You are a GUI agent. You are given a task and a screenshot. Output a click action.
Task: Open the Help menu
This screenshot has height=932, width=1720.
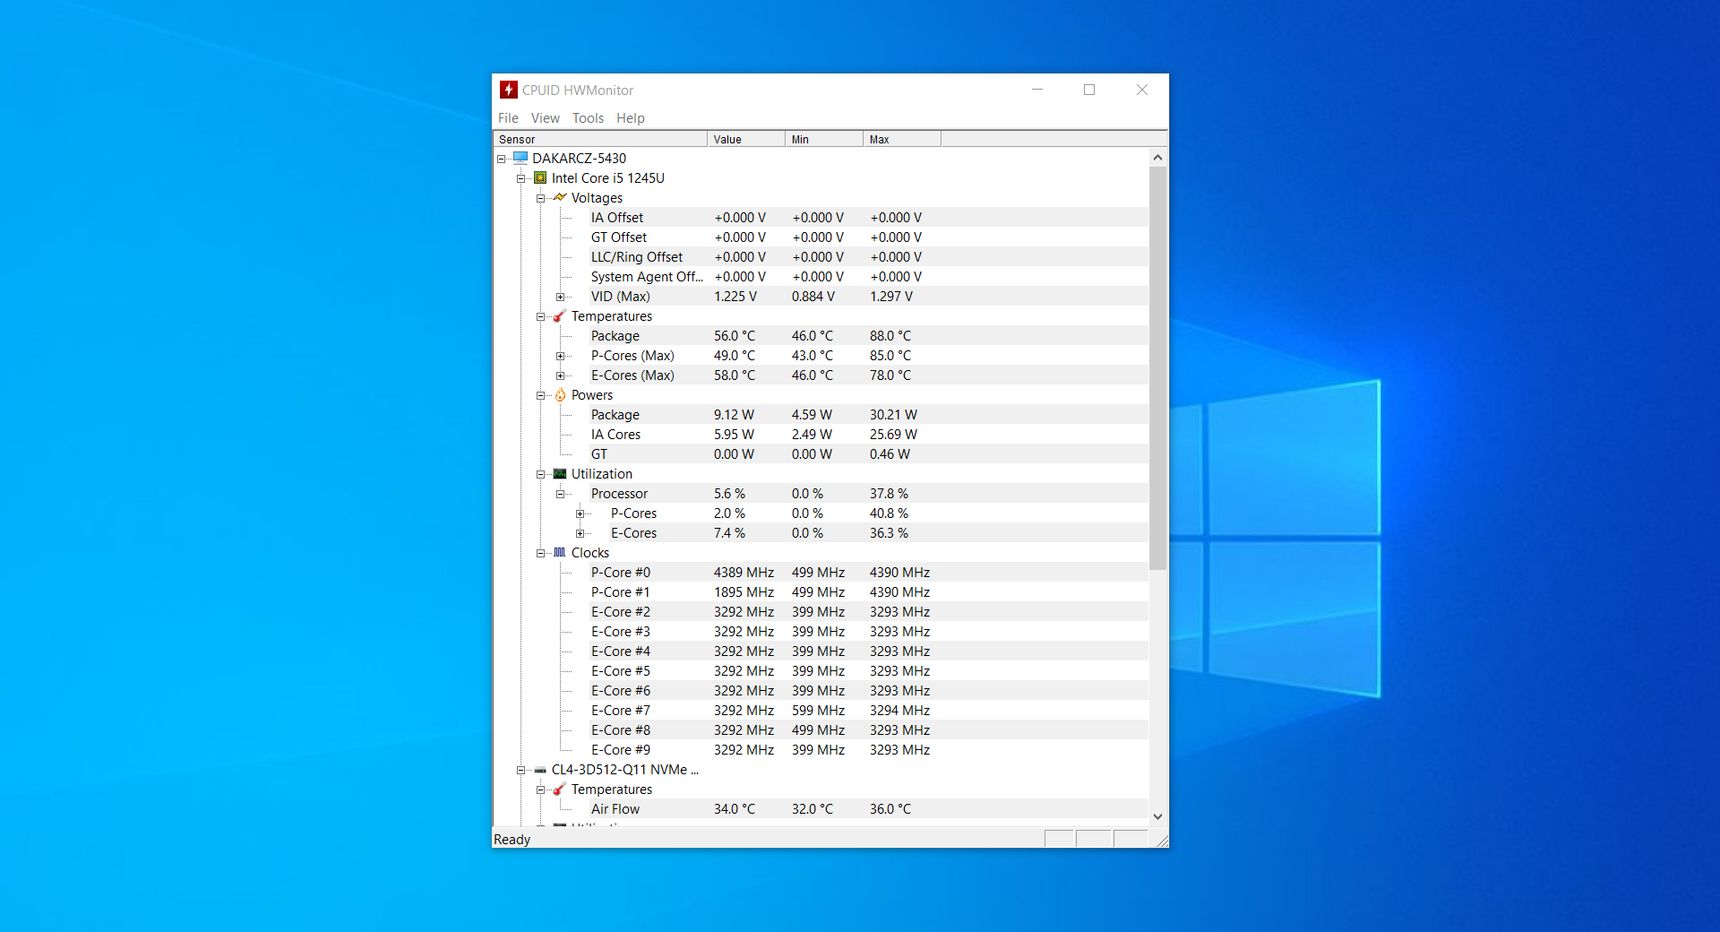click(x=630, y=118)
